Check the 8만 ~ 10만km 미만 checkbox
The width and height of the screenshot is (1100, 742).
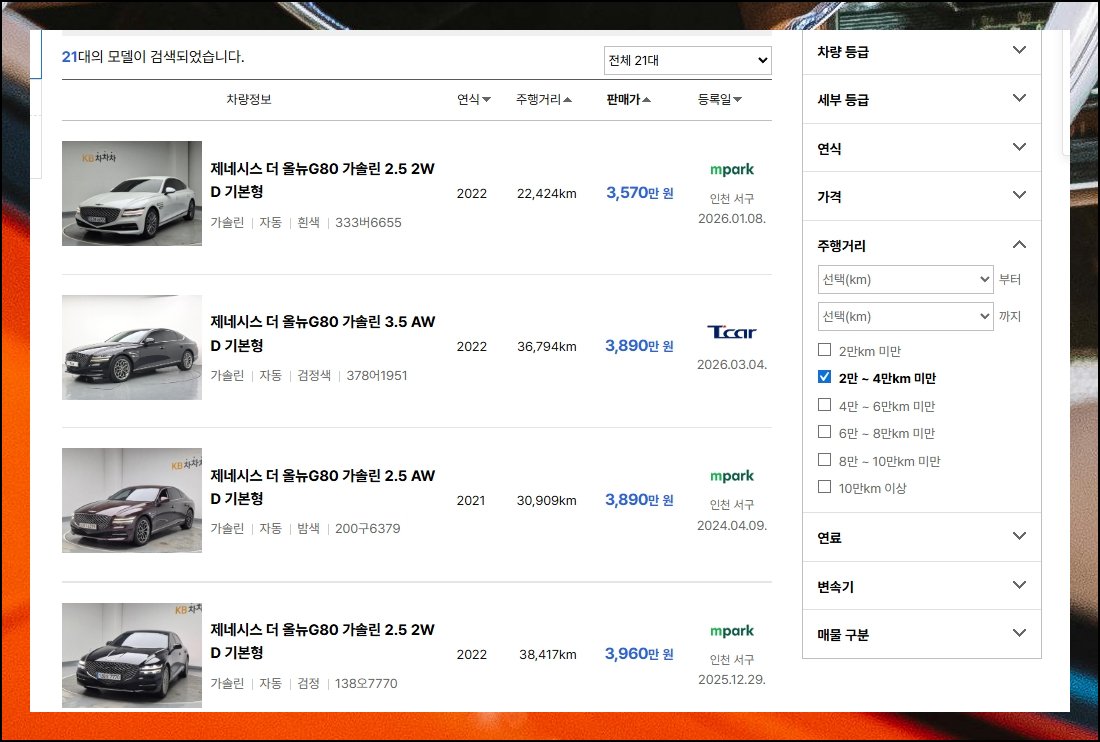[825, 459]
